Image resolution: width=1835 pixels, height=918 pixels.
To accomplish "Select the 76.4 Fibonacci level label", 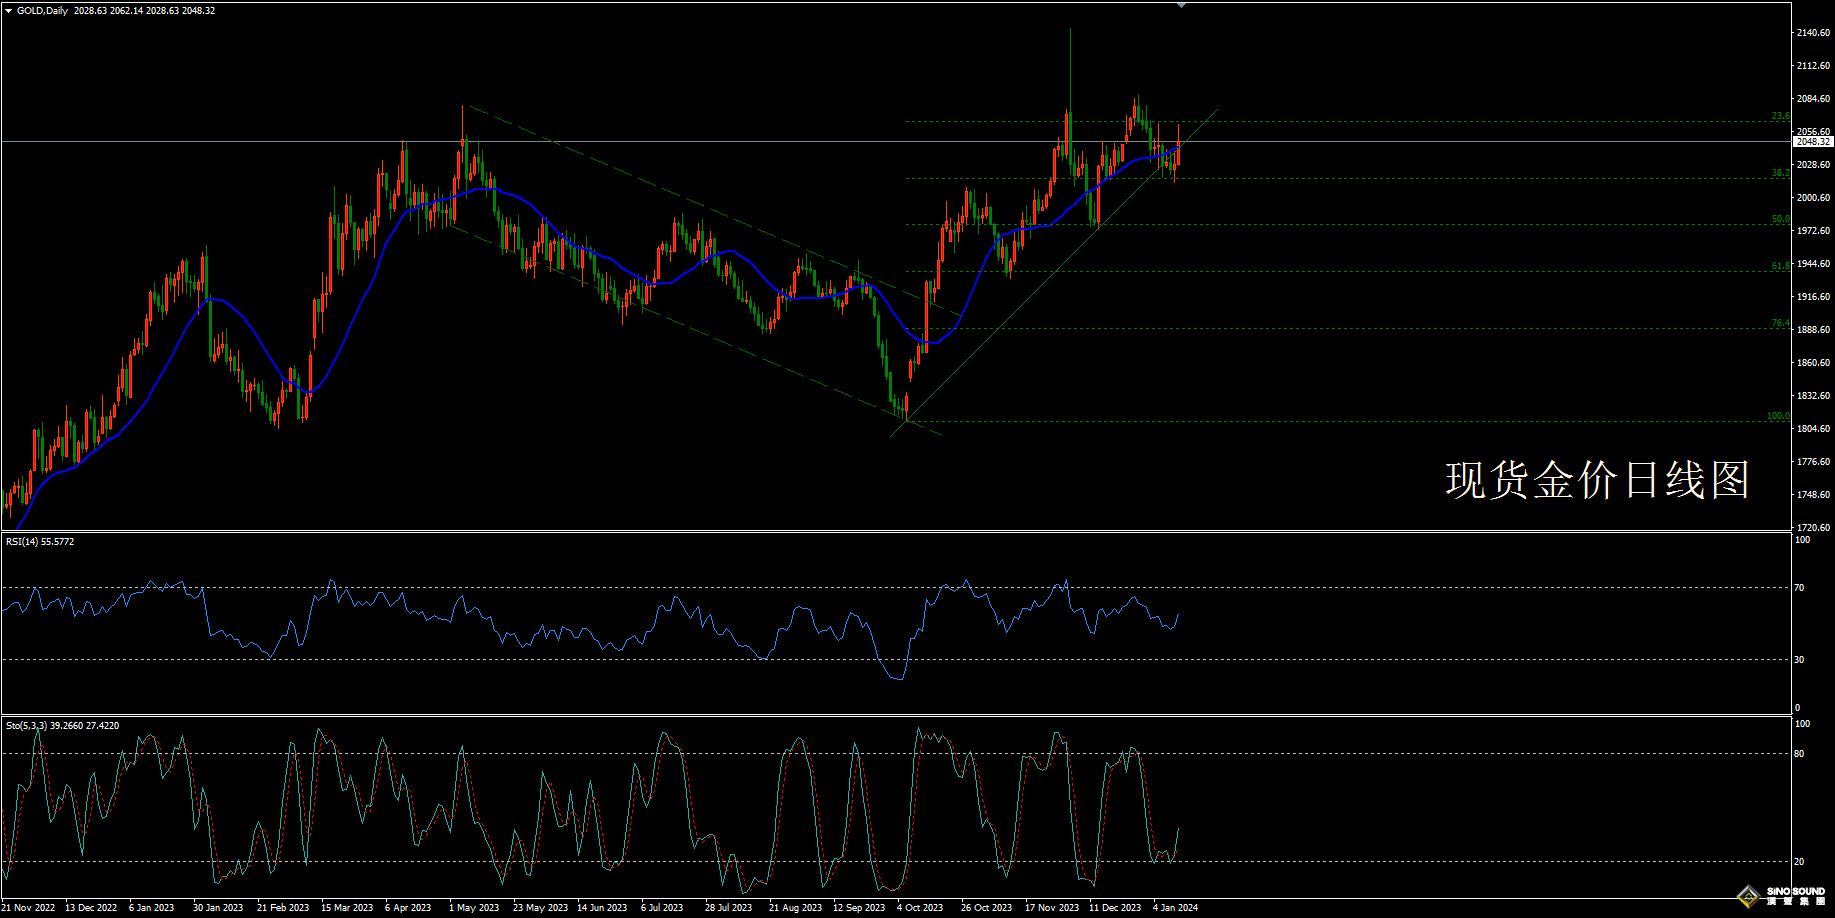I will pos(1780,323).
